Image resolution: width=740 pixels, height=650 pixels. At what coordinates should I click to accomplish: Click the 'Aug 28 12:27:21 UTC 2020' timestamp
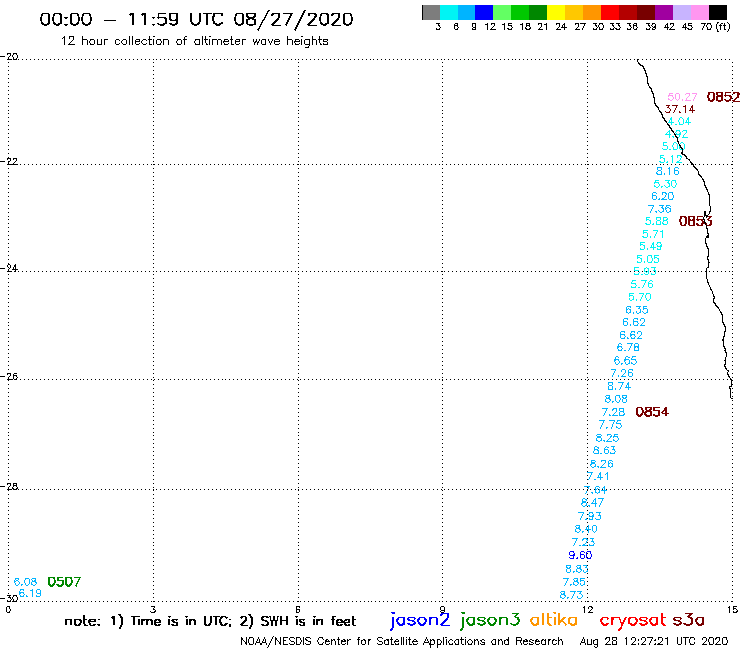(654, 641)
